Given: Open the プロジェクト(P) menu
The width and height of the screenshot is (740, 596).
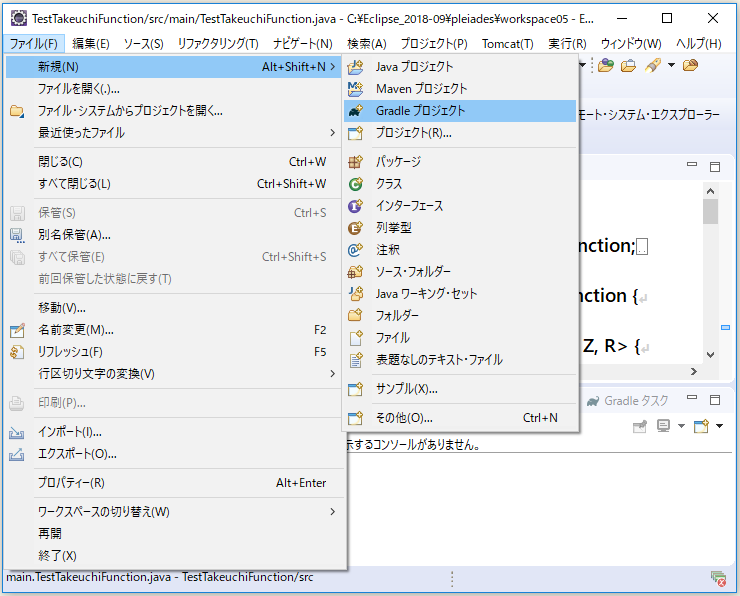Looking at the screenshot, I should click(434, 44).
